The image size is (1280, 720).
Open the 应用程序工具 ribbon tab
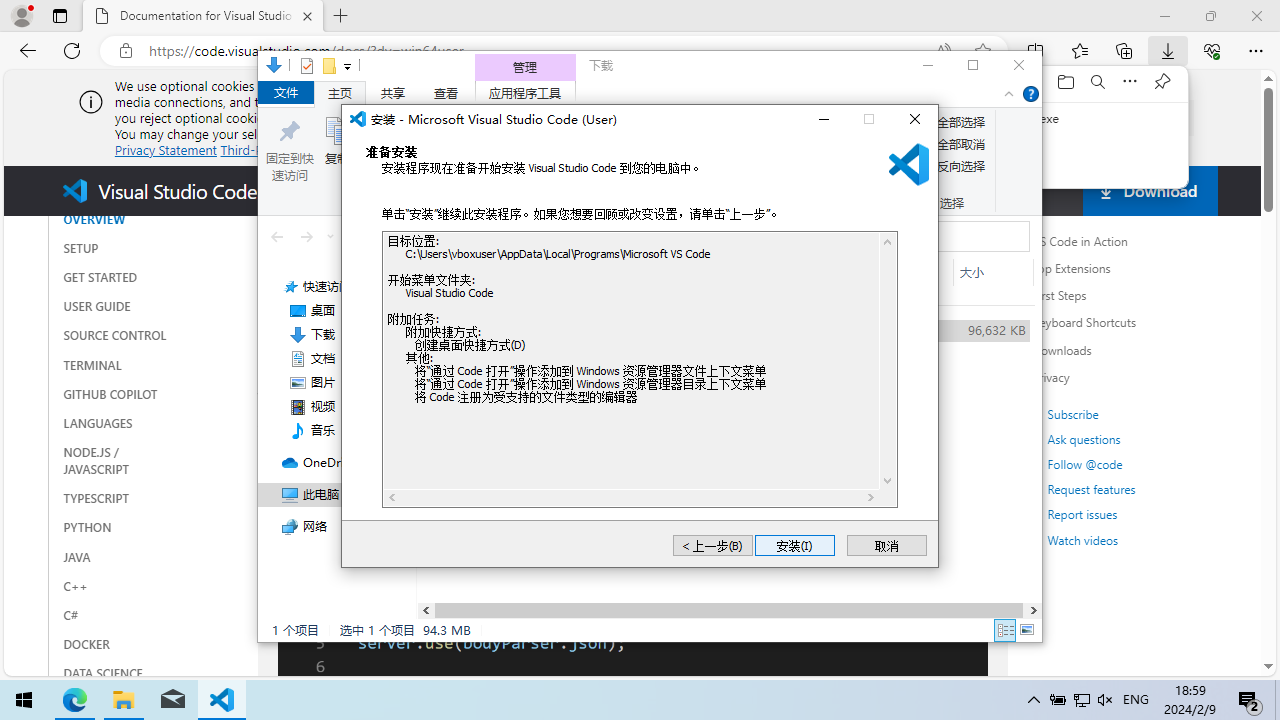(525, 93)
